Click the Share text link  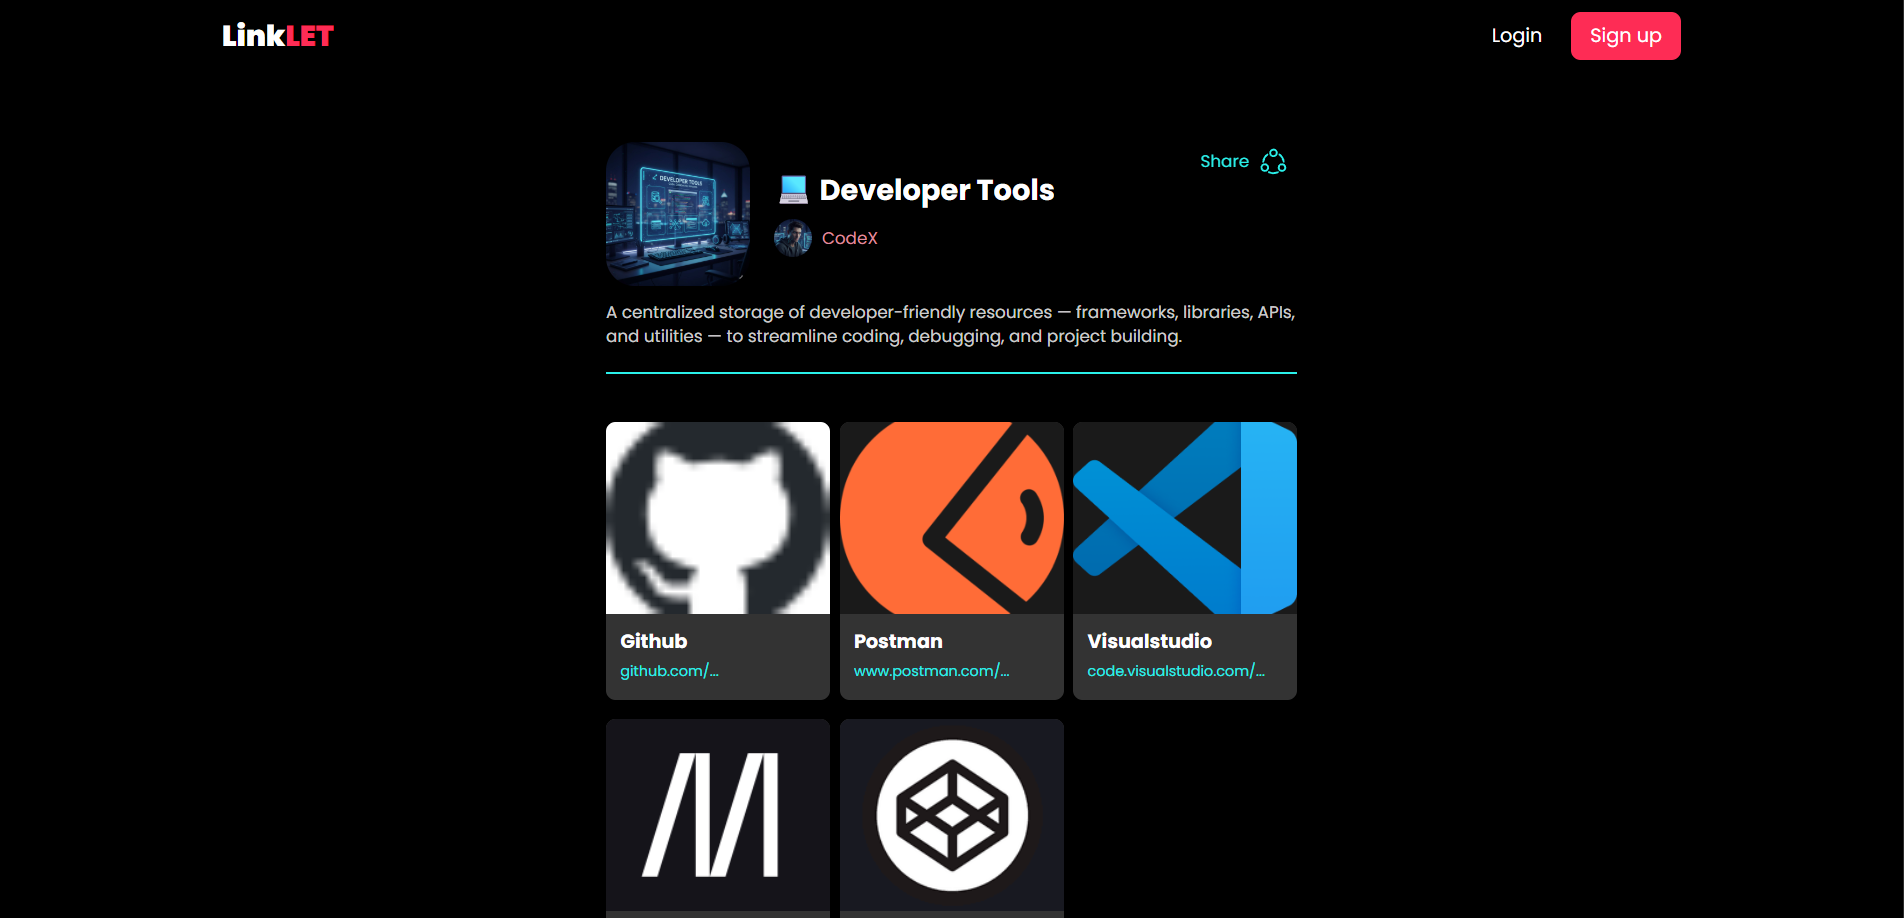[x=1224, y=161]
